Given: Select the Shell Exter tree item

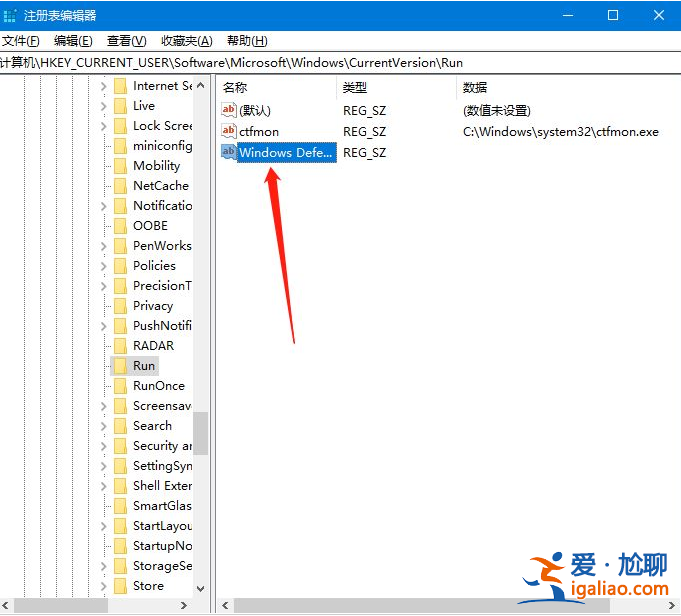Looking at the screenshot, I should click(x=162, y=486).
